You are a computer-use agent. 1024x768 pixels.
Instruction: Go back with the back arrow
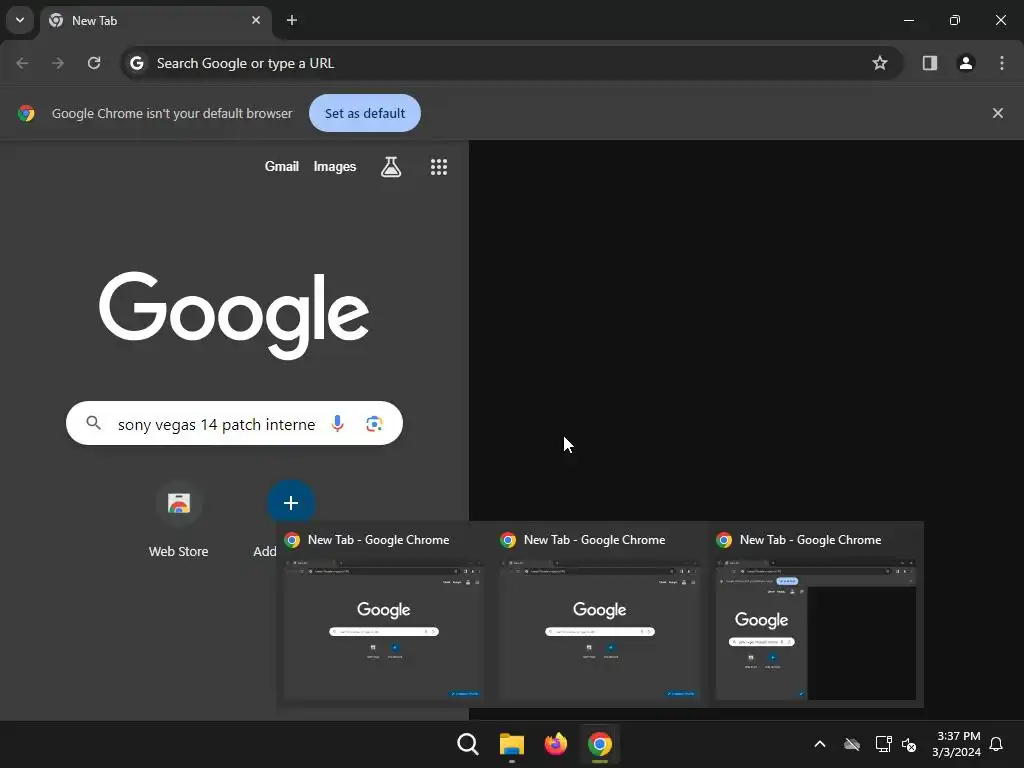pyautogui.click(x=22, y=63)
